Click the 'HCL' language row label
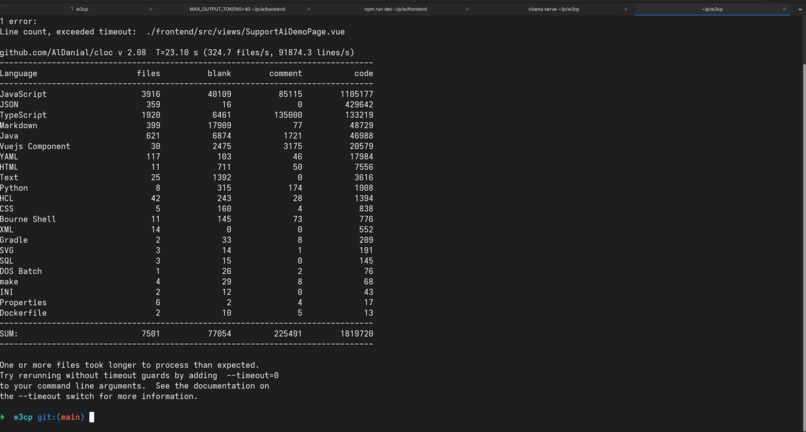This screenshot has height=432, width=806. coord(7,199)
